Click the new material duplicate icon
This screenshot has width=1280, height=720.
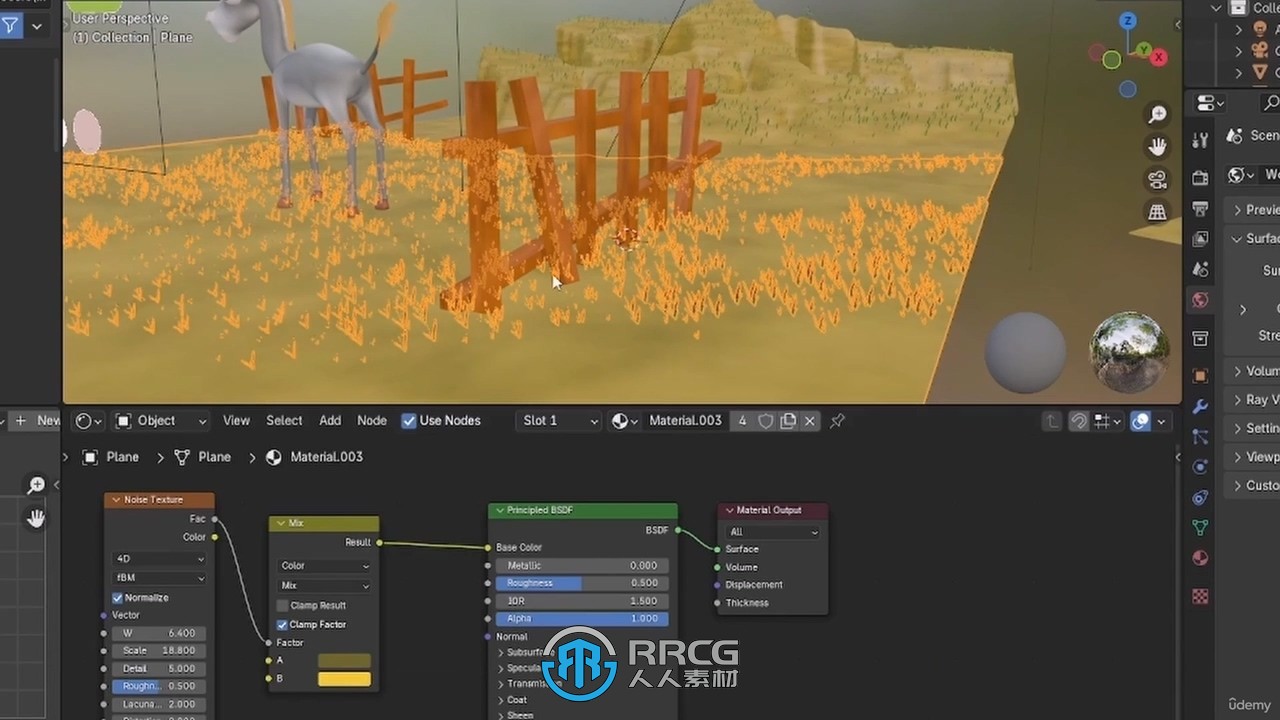788,421
